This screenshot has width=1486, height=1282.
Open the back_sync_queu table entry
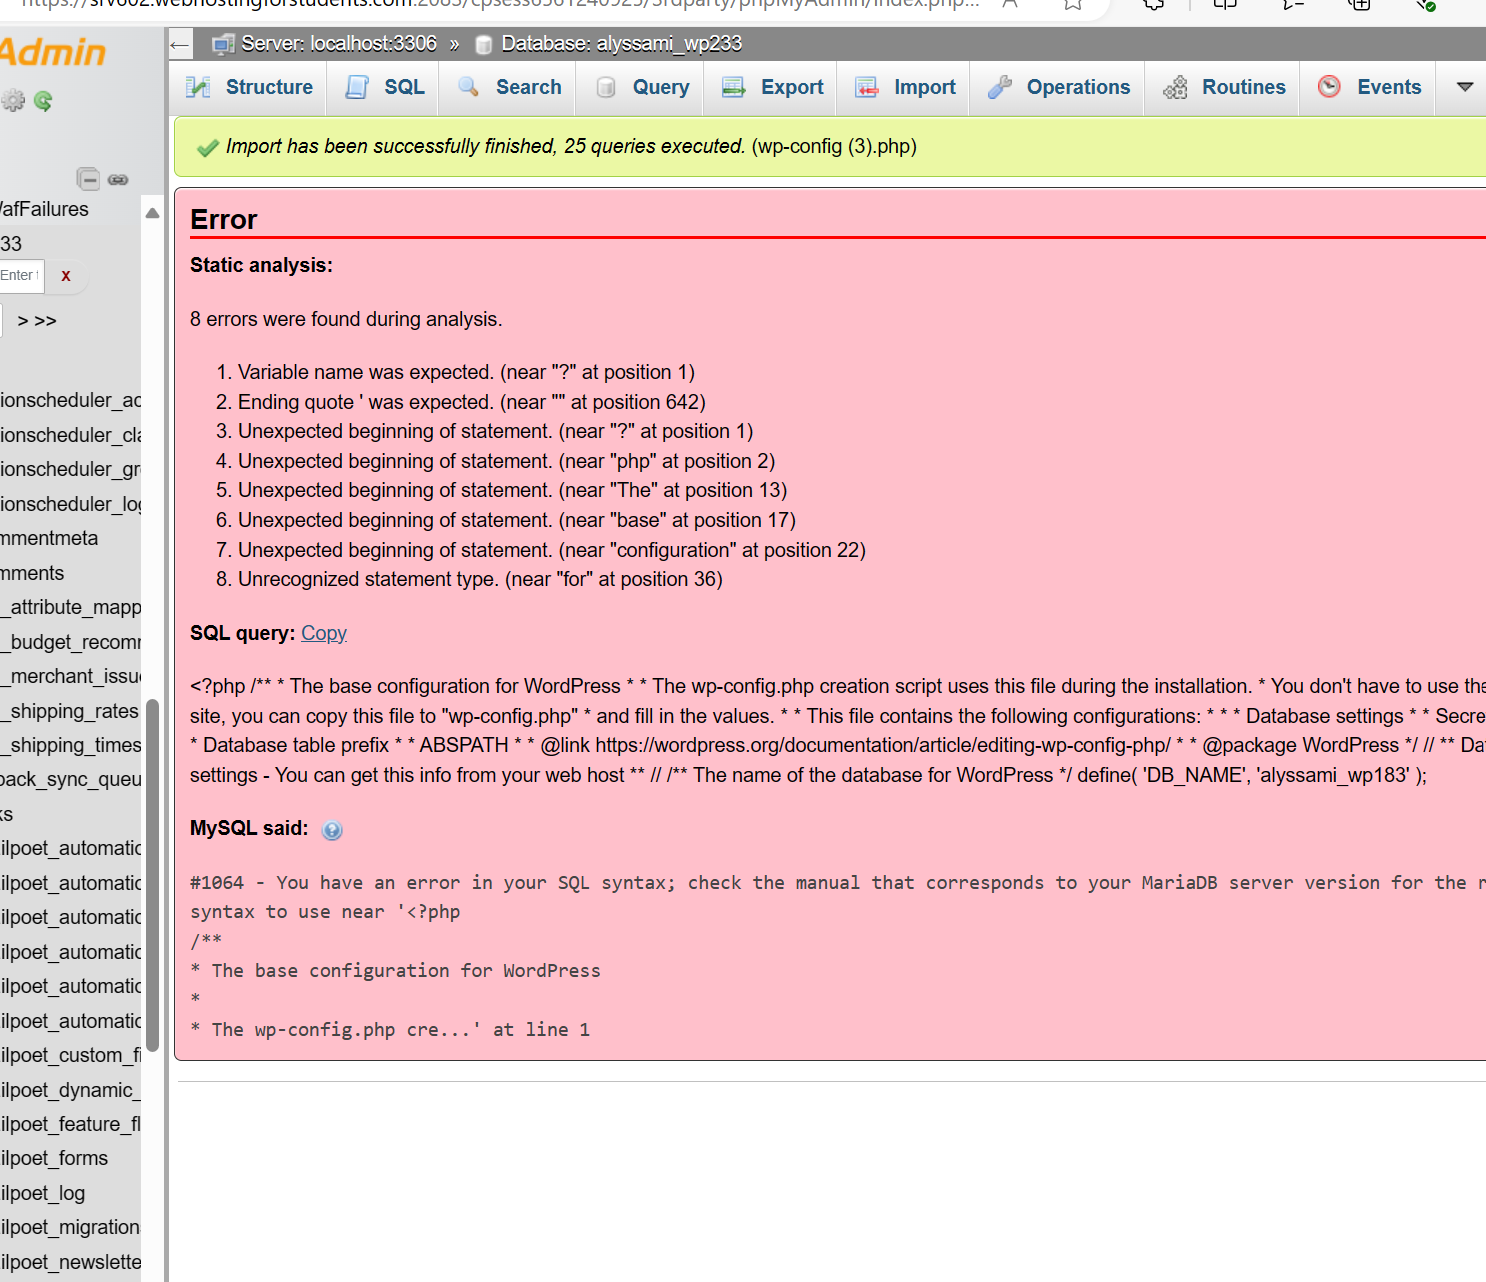(70, 779)
